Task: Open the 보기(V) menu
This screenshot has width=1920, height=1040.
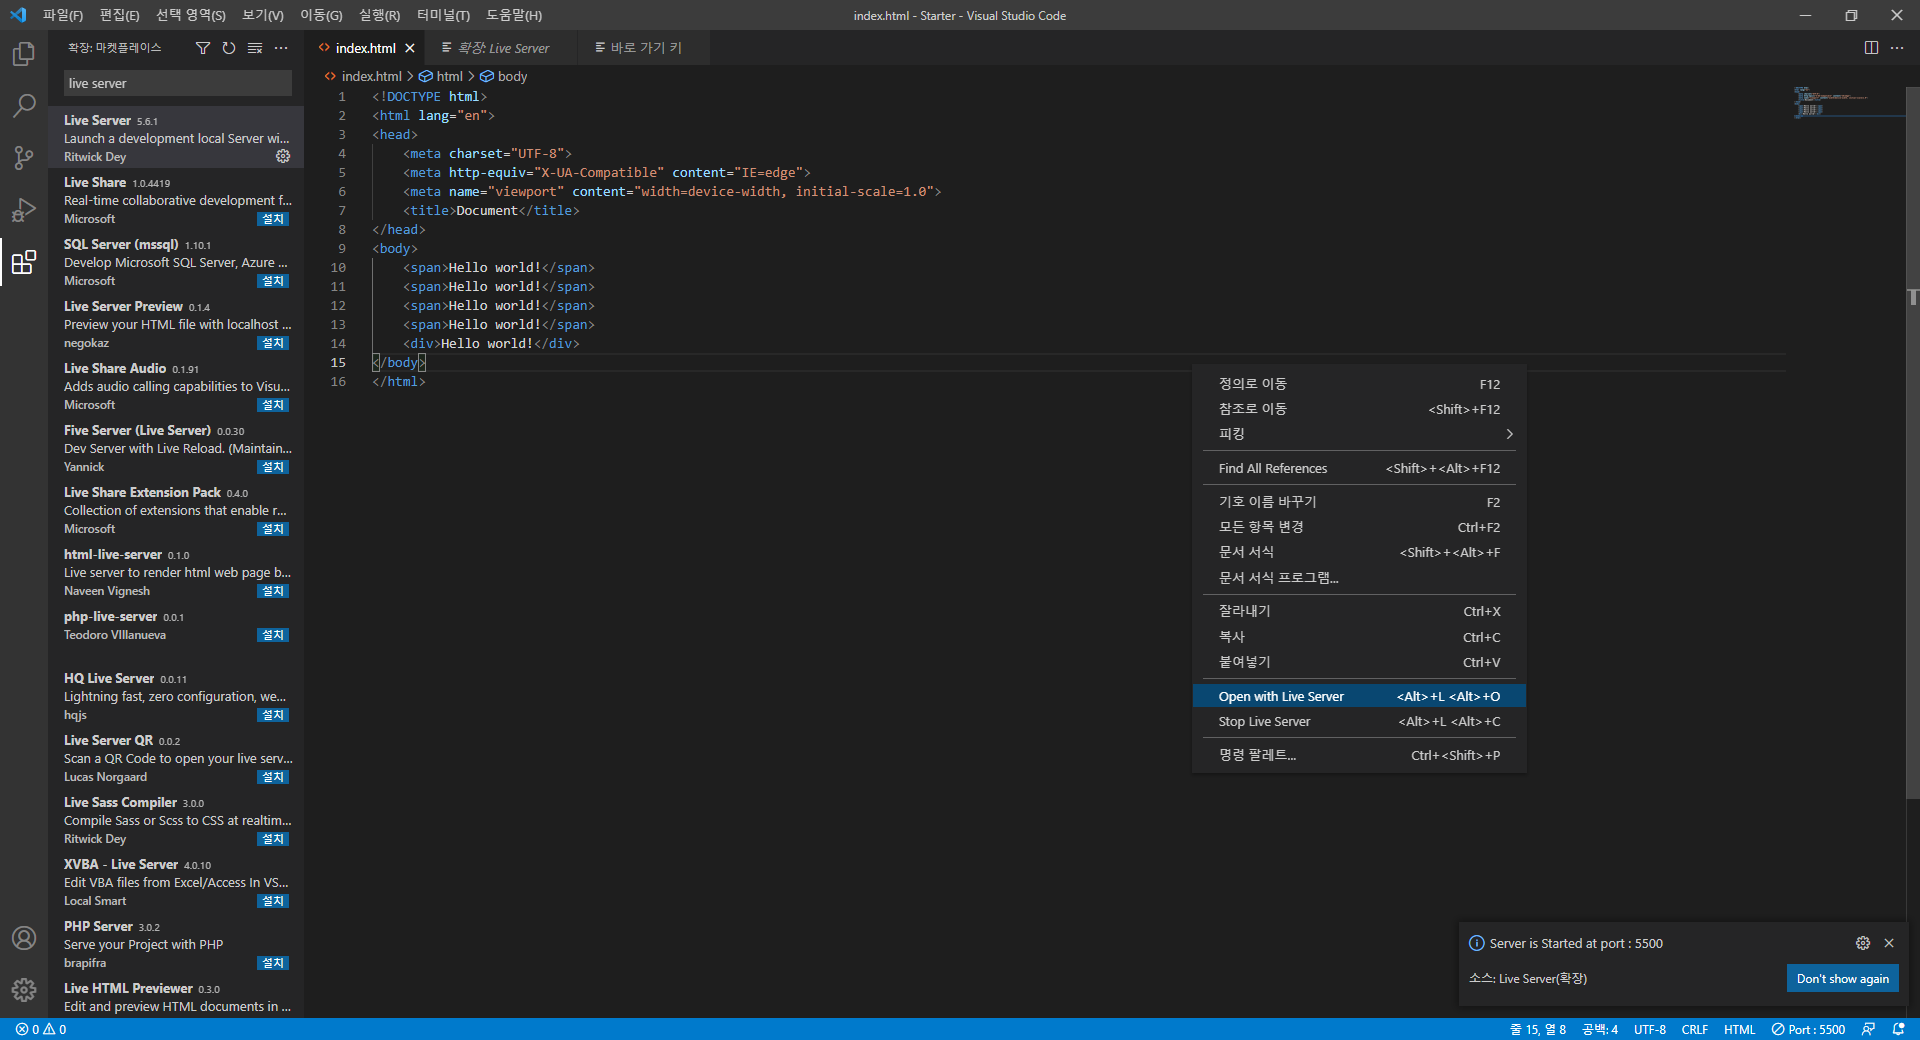Action: pyautogui.click(x=262, y=15)
